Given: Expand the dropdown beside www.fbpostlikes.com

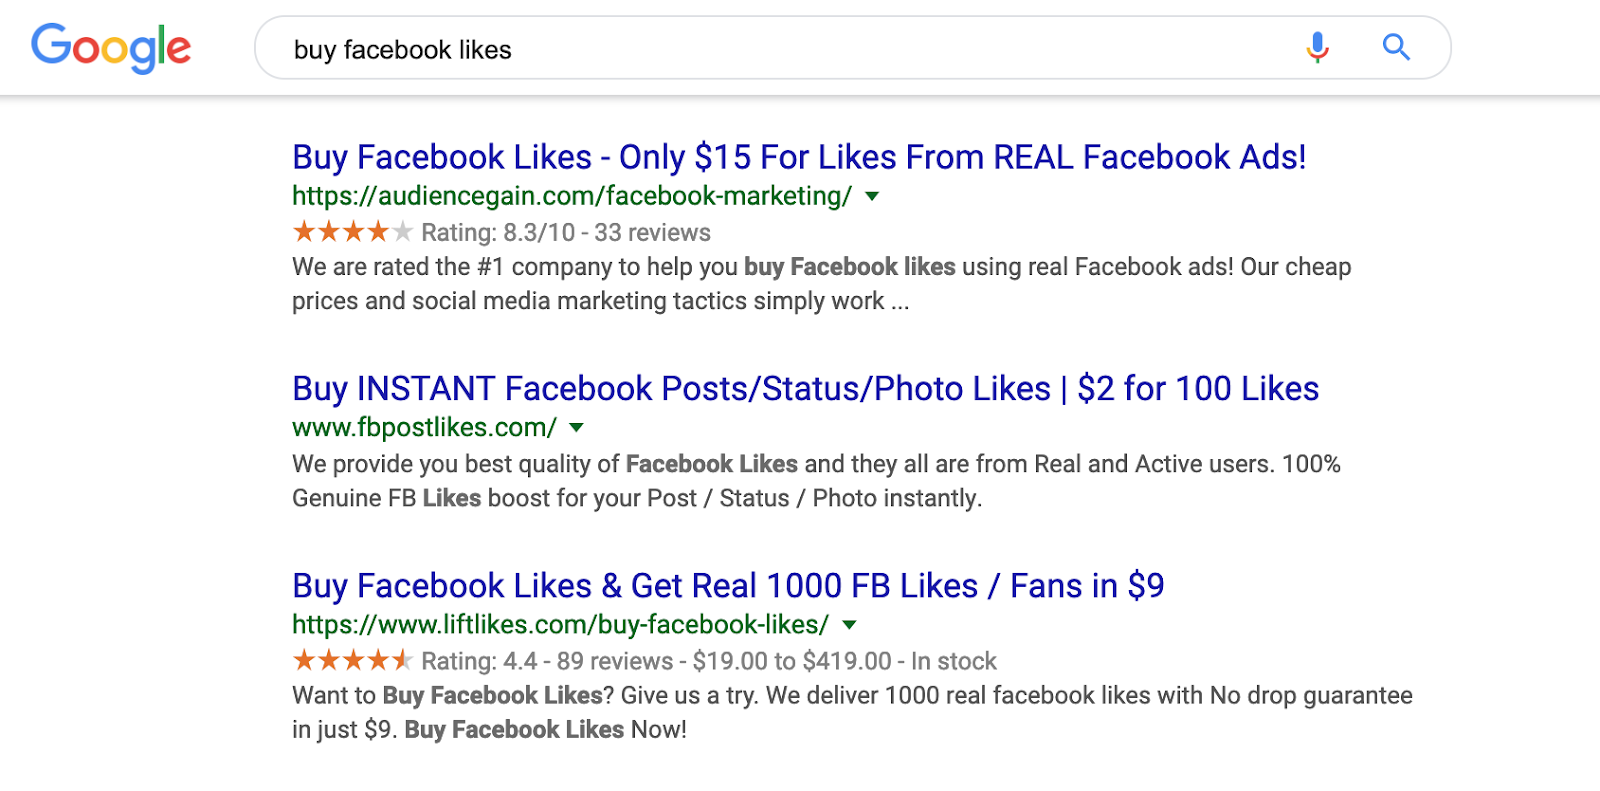Looking at the screenshot, I should click(577, 428).
